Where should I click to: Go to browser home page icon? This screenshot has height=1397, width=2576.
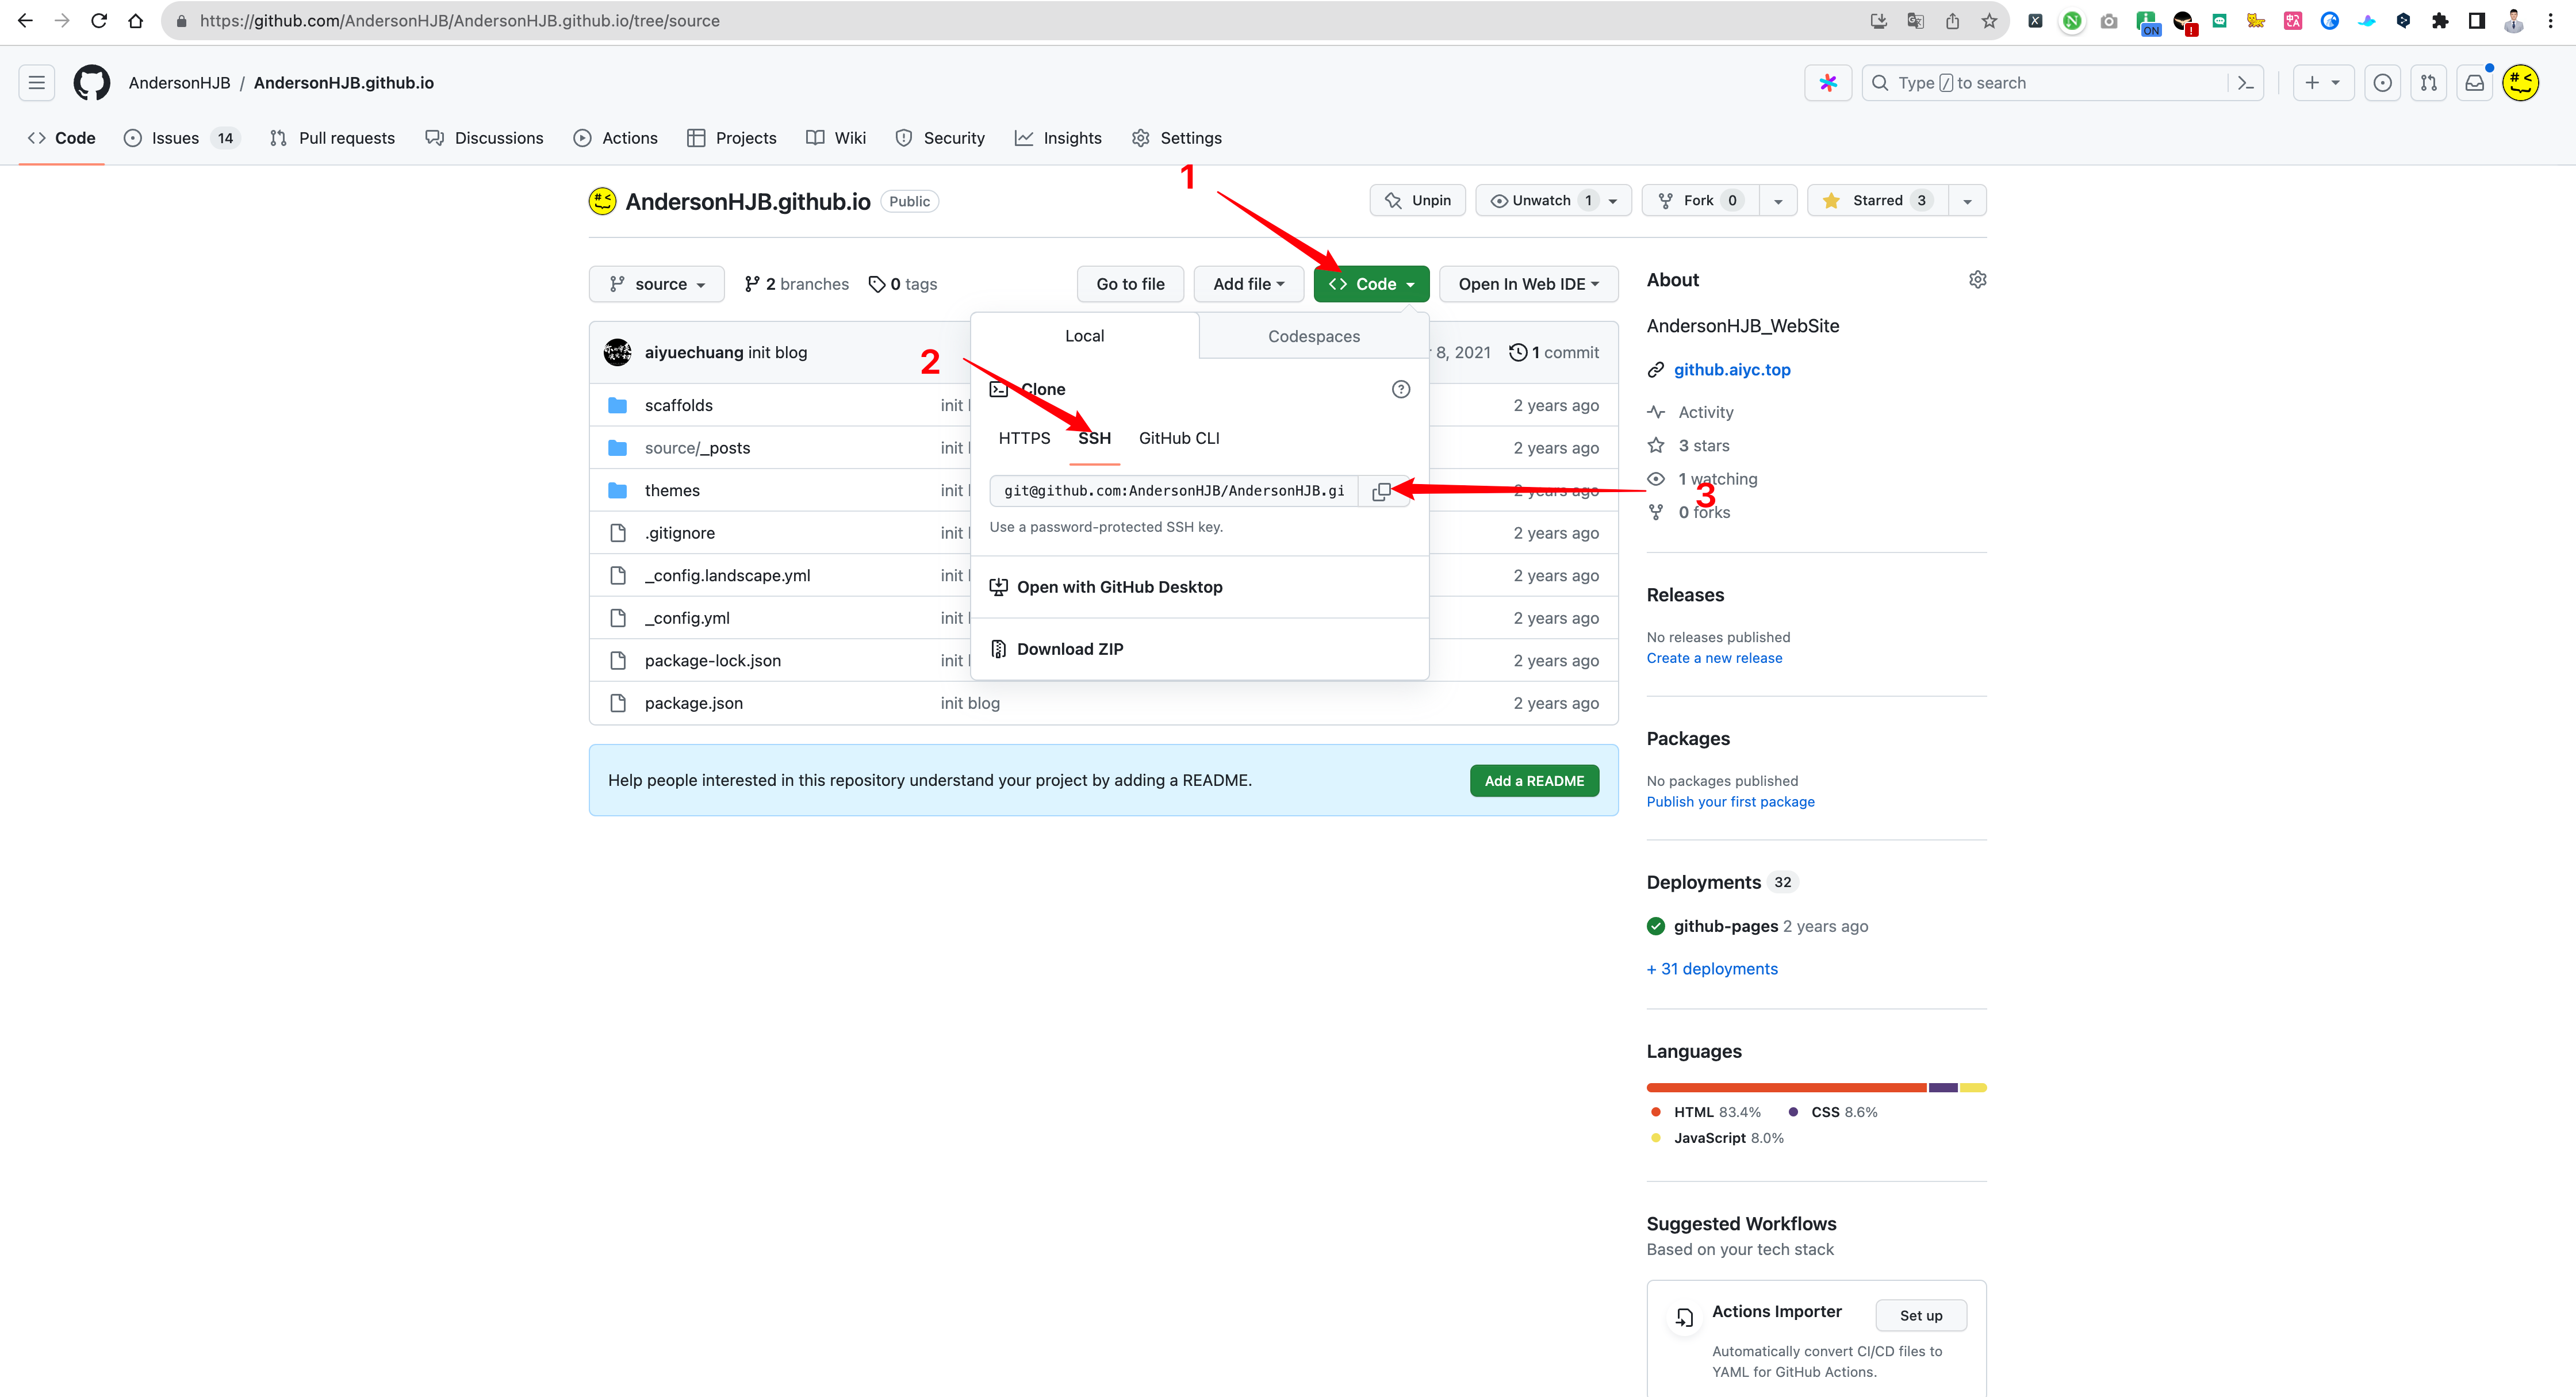click(136, 21)
